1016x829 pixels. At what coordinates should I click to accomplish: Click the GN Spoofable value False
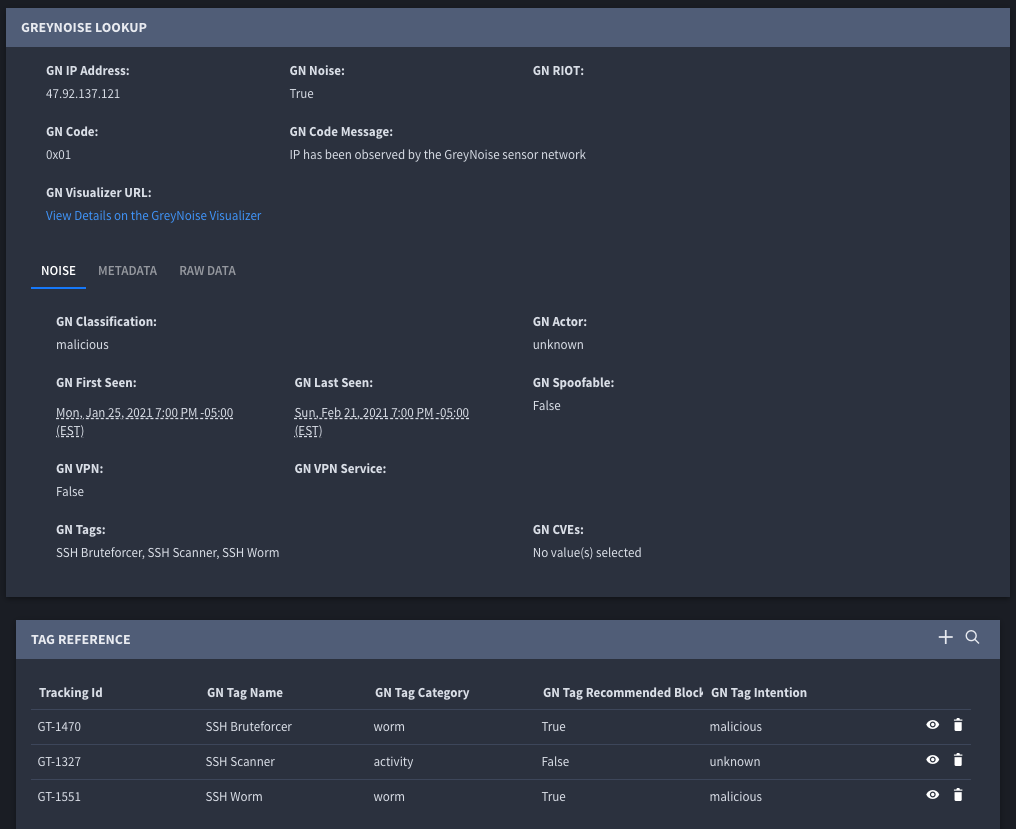tap(546, 406)
